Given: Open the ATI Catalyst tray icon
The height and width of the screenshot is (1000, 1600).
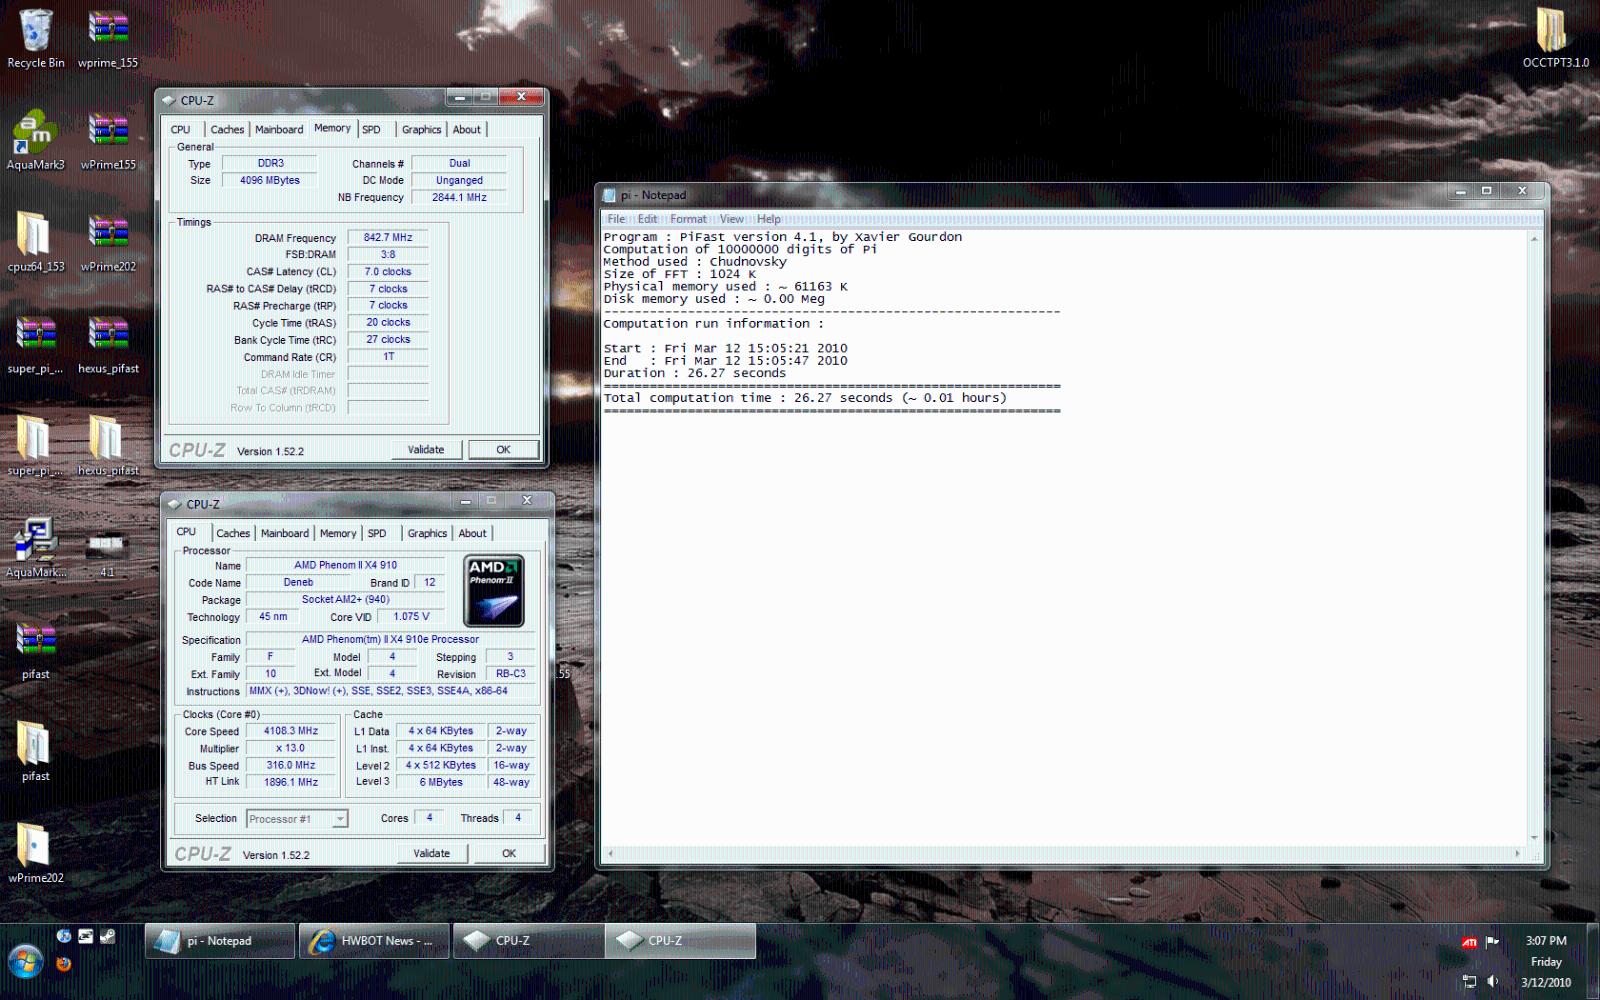Looking at the screenshot, I should (1469, 942).
